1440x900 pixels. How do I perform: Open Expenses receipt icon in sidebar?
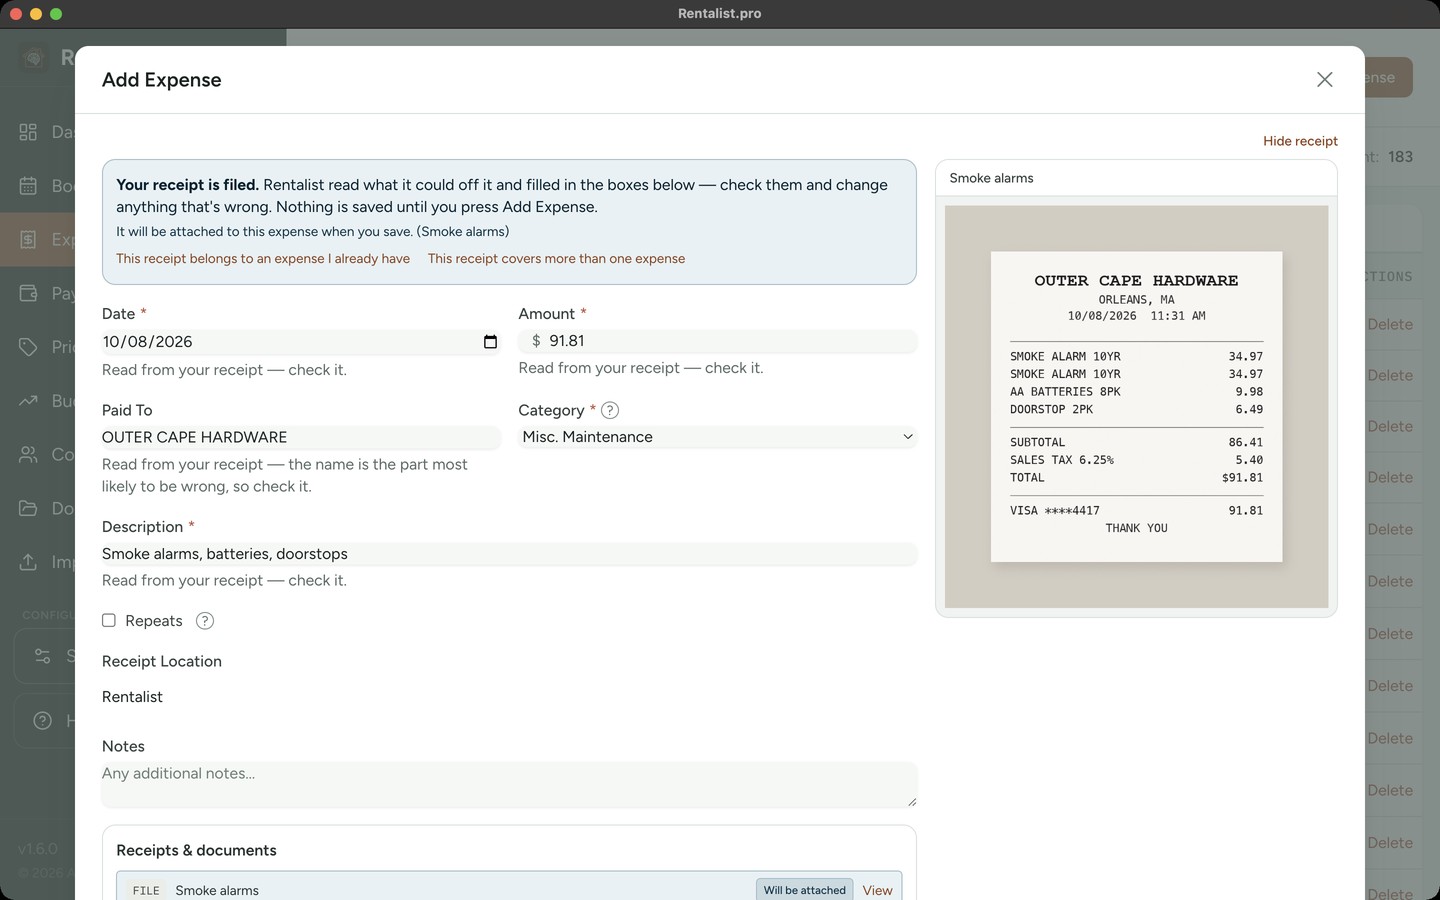coord(28,239)
